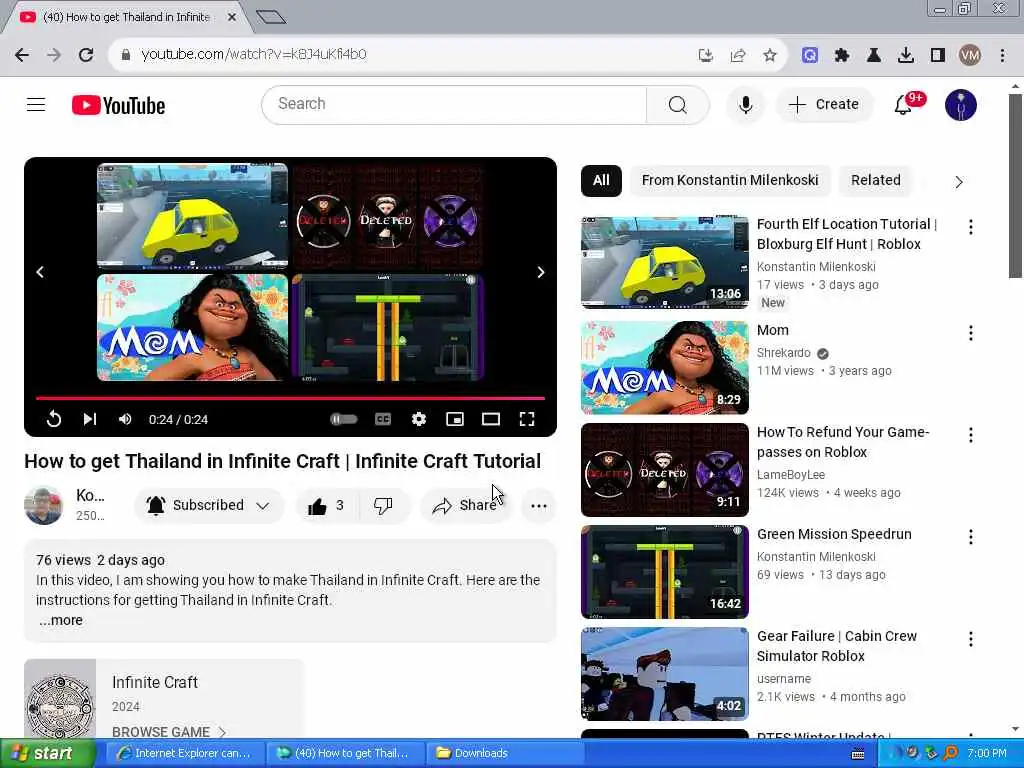Expand the Subscribed notification dropdown
The image size is (1024, 768).
[263, 505]
